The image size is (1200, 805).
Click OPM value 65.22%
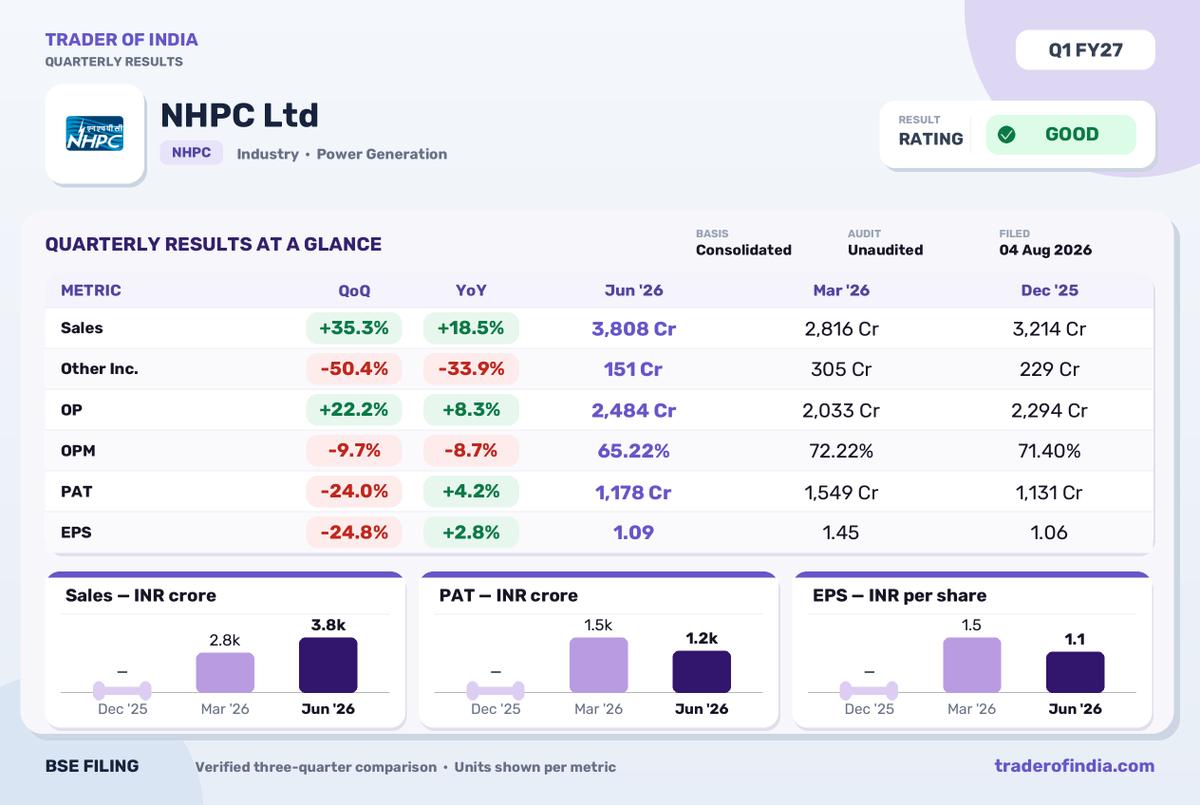tap(634, 451)
